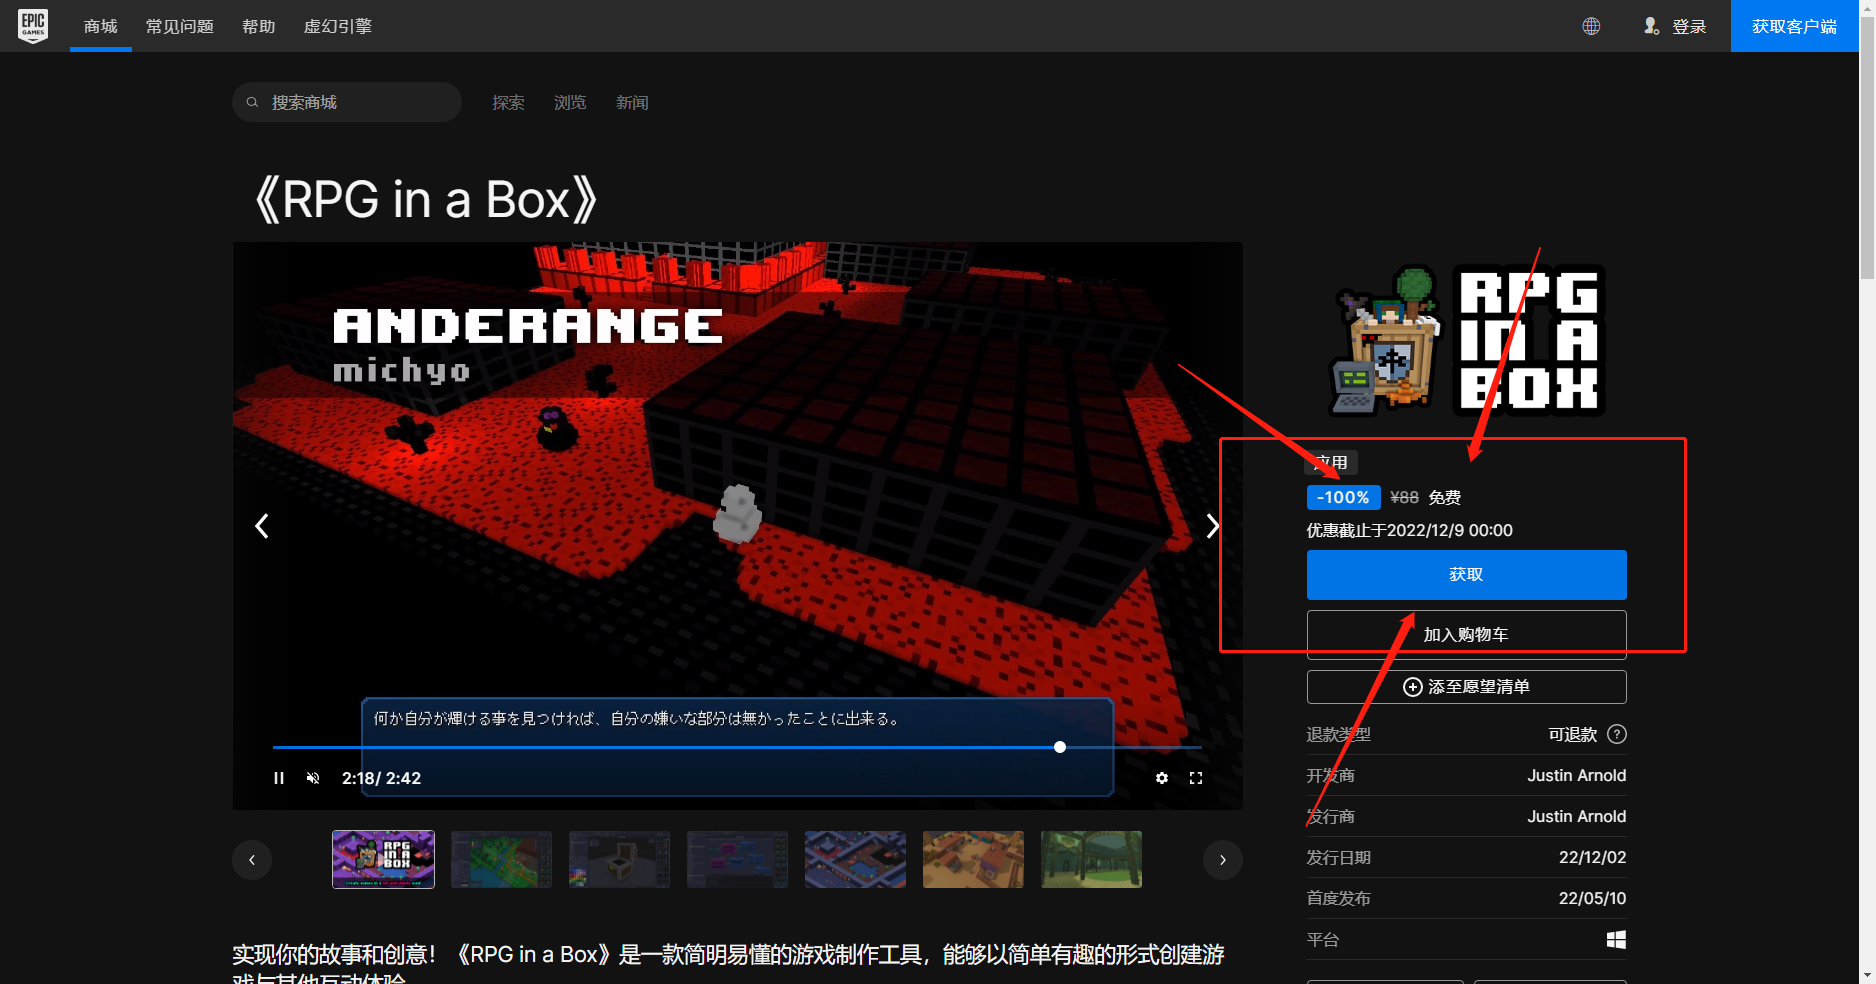Image resolution: width=1876 pixels, height=984 pixels.
Task: Click the refund info question mark icon
Action: pyautogui.click(x=1617, y=734)
